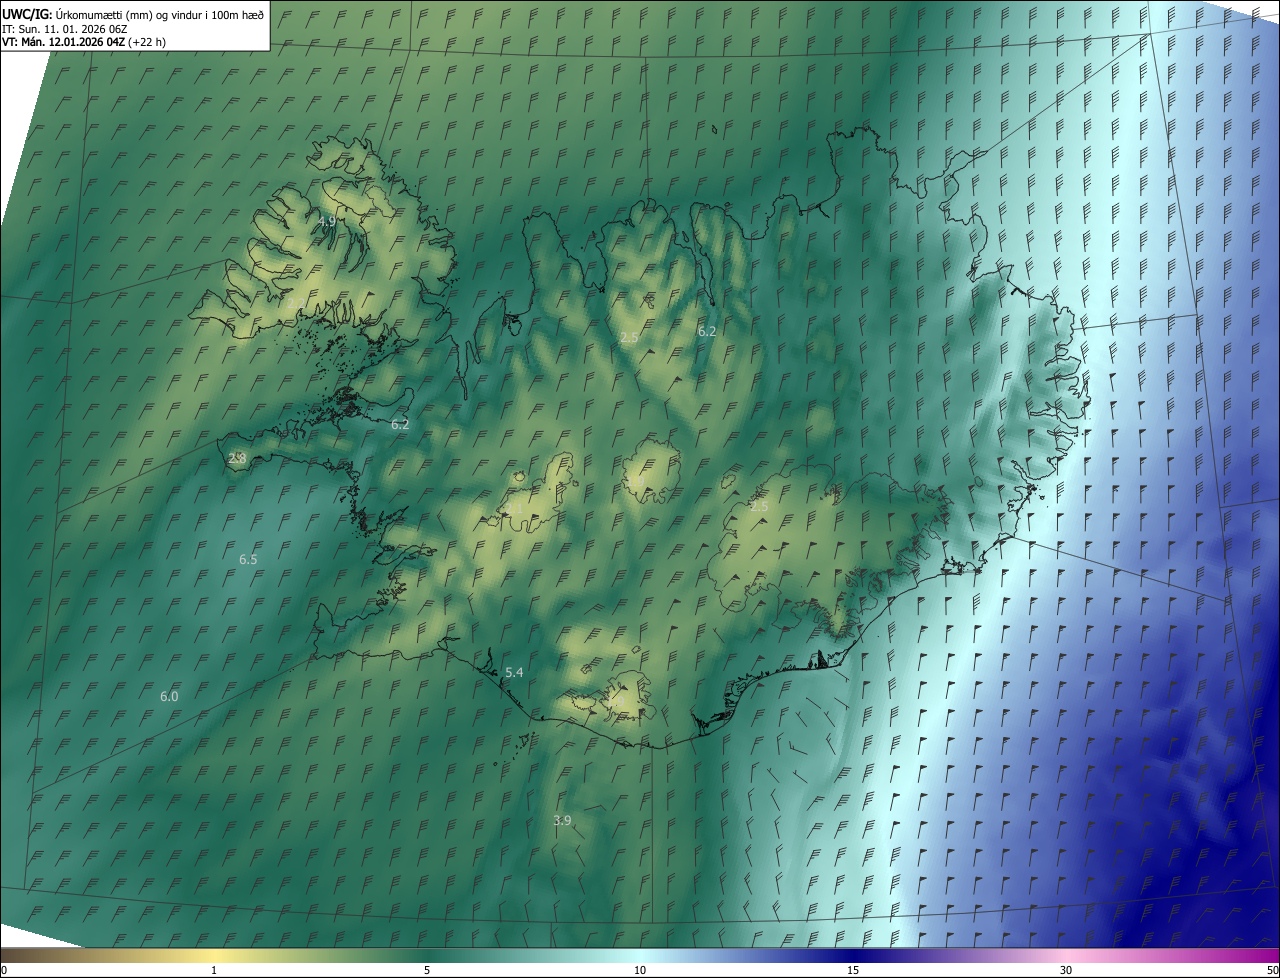Click the 6.0 value southwest of Iceland
The image size is (1280, 978).
pyautogui.click(x=169, y=696)
